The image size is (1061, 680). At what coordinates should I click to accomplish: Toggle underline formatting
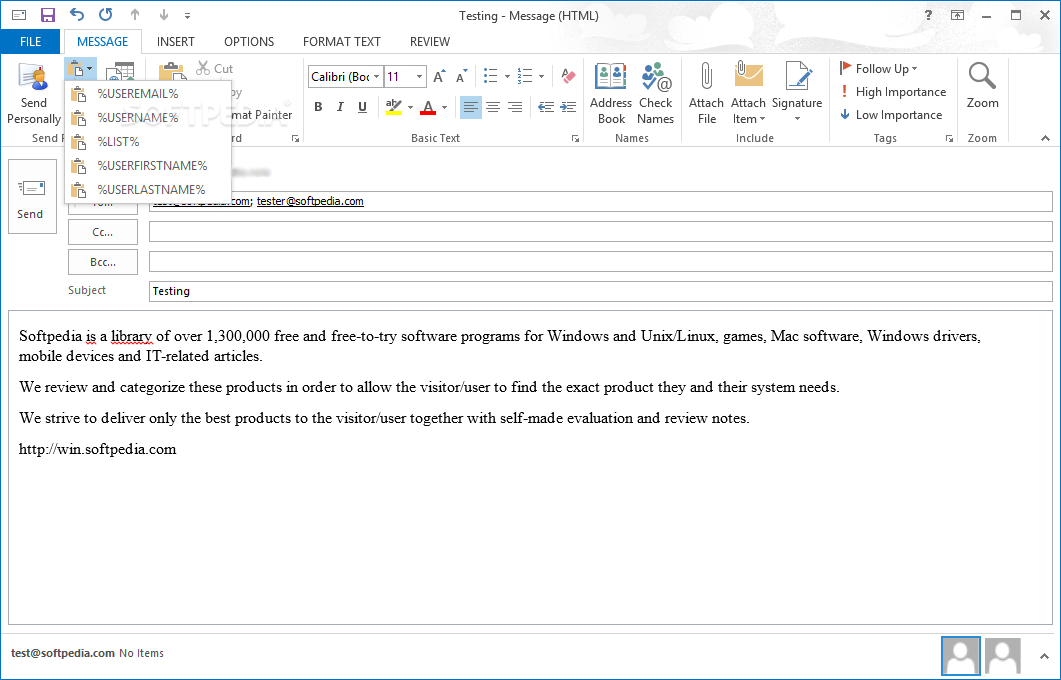pyautogui.click(x=363, y=107)
